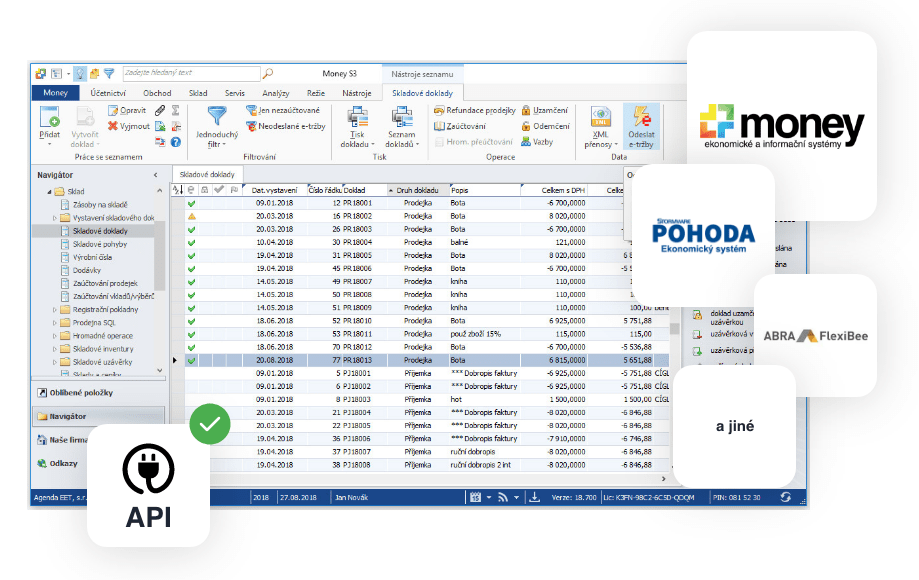Viewport: 919px width, 580px height.
Task: Expand the Prodejna SQL folder
Action: tap(55, 323)
